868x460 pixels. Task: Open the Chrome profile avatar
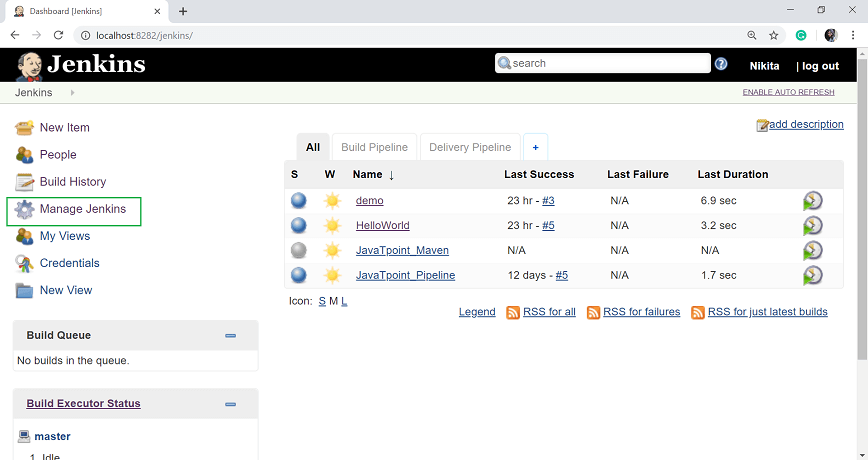click(x=830, y=35)
